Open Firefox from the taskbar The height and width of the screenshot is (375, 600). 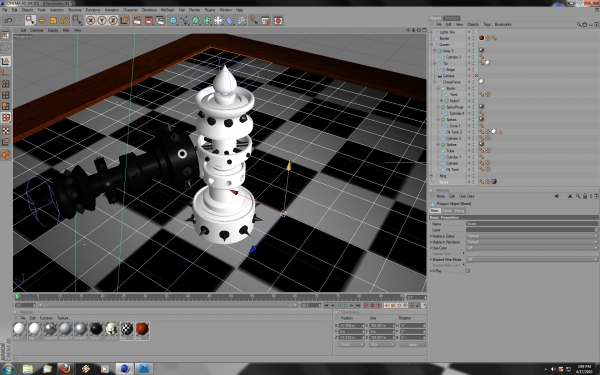(x=66, y=368)
